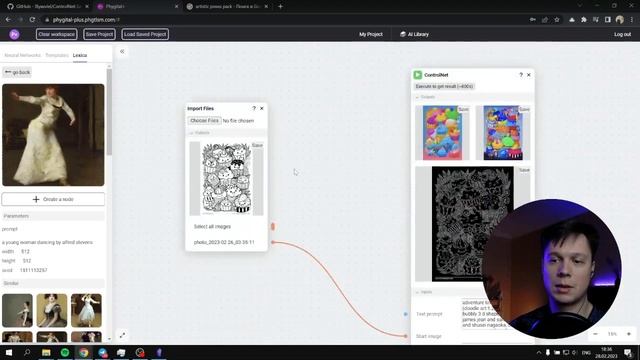This screenshot has width=640, height=360.
Task: Open Telegram from the taskbar
Action: click(x=102, y=353)
